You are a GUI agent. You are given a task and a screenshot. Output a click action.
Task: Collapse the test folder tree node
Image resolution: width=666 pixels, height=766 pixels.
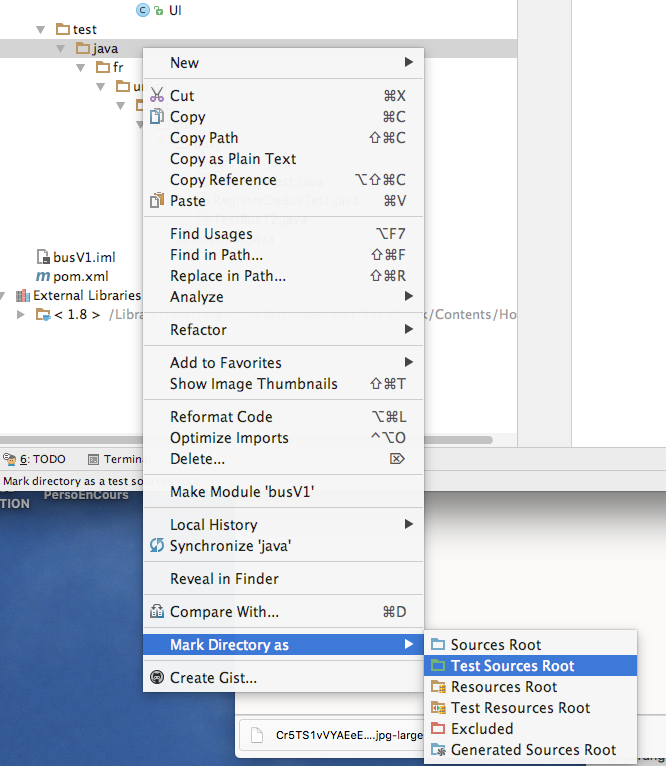(x=41, y=30)
